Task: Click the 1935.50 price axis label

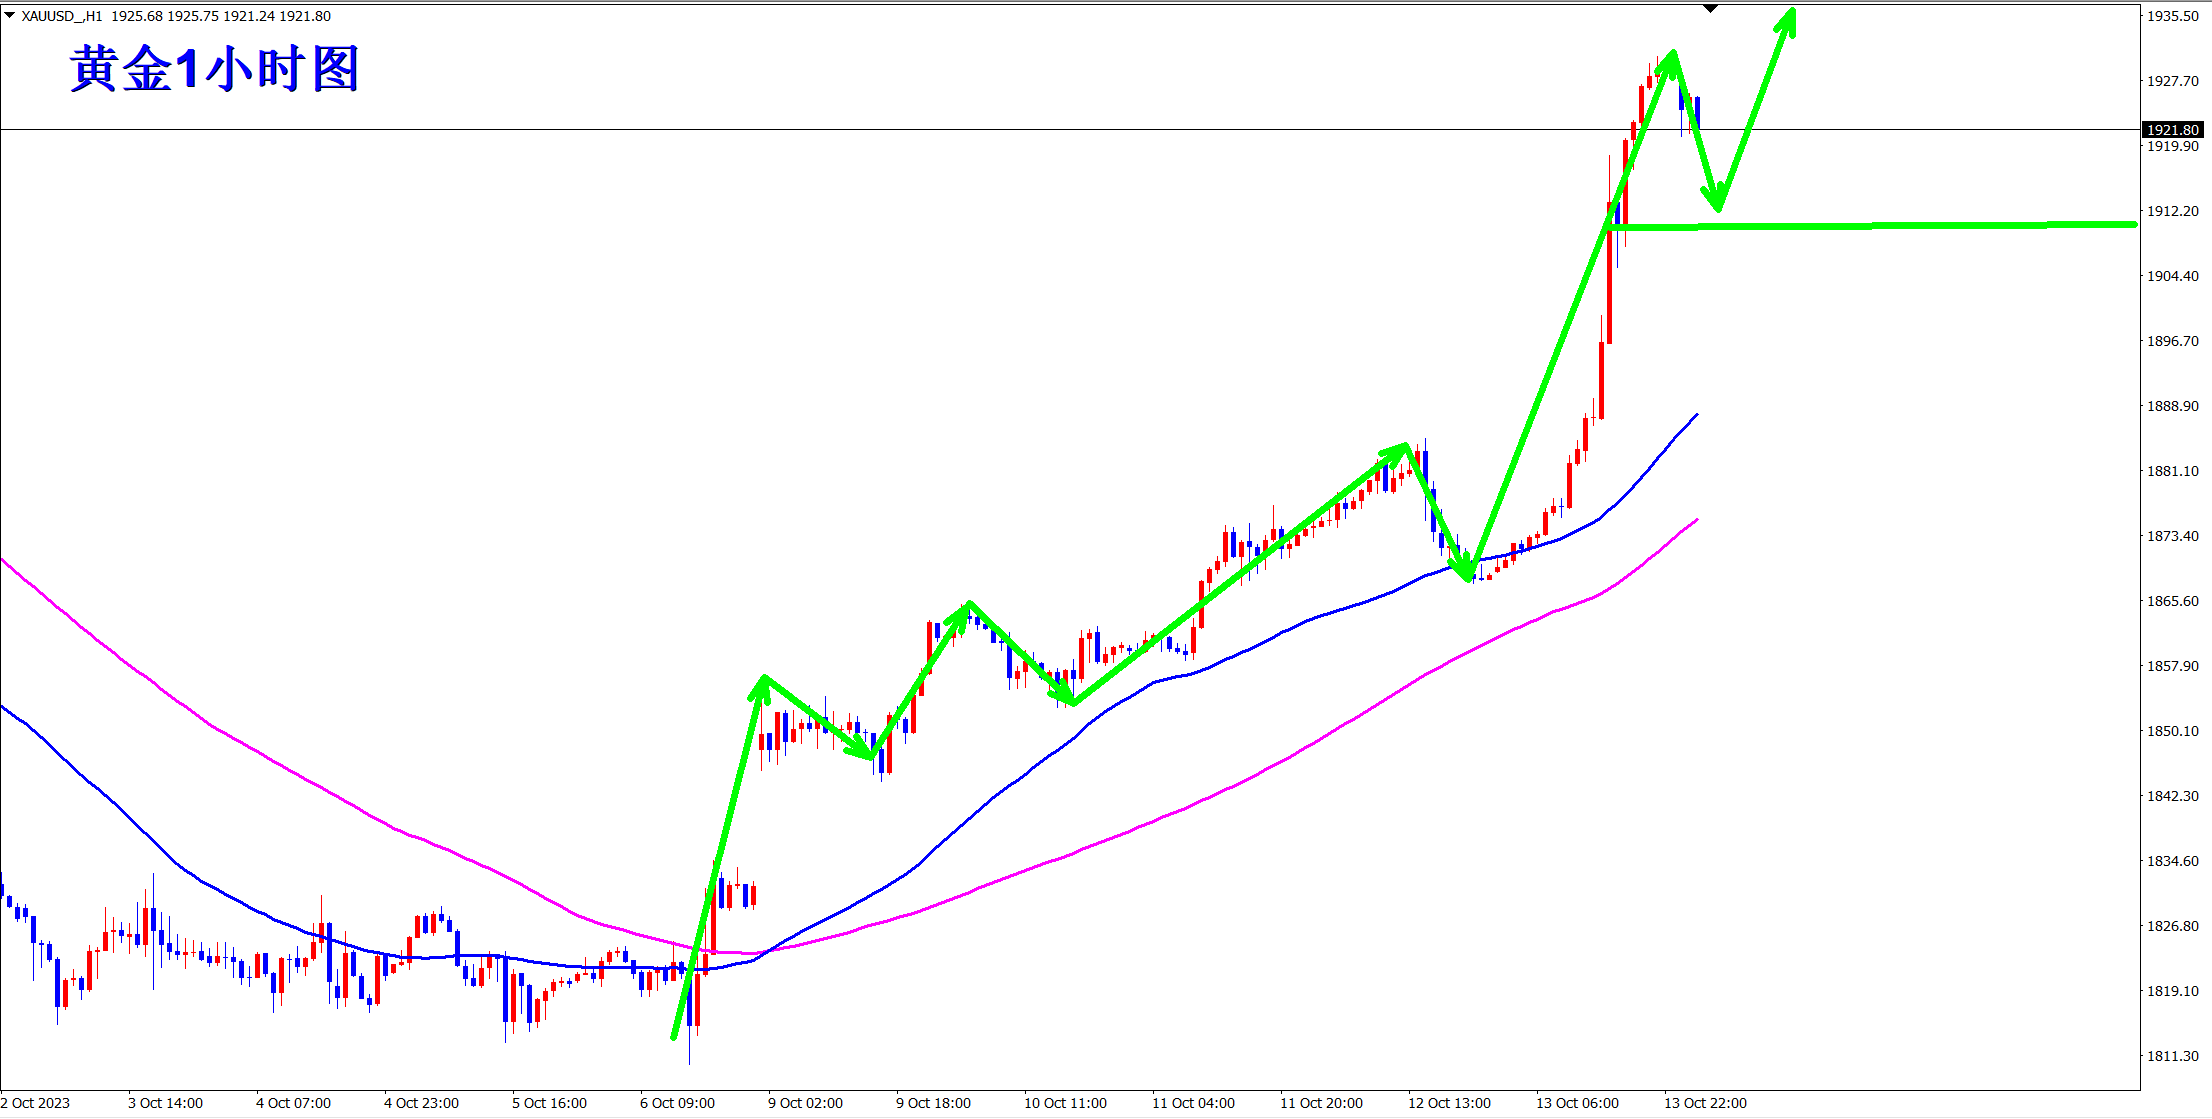Action: tap(2173, 16)
